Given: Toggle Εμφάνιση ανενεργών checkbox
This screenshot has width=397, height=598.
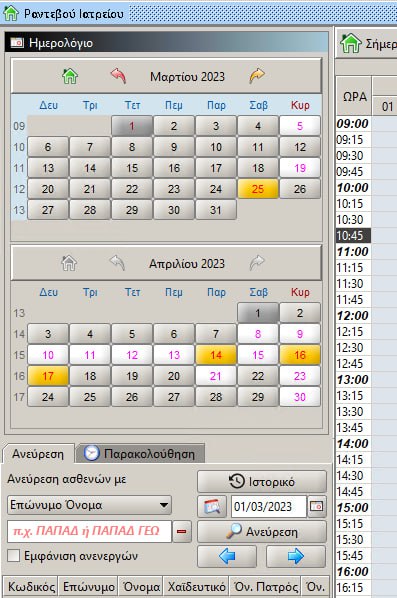Looking at the screenshot, I should (x=14, y=555).
